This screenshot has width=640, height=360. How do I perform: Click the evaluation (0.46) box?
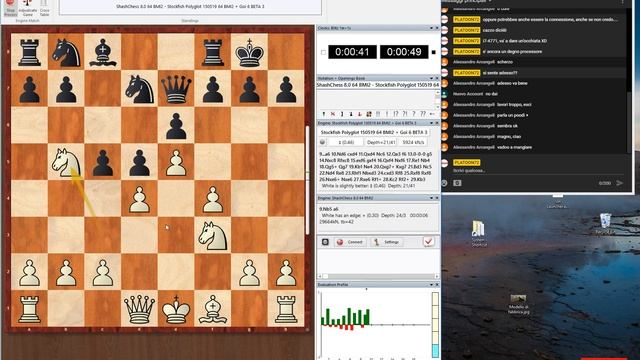(x=346, y=142)
